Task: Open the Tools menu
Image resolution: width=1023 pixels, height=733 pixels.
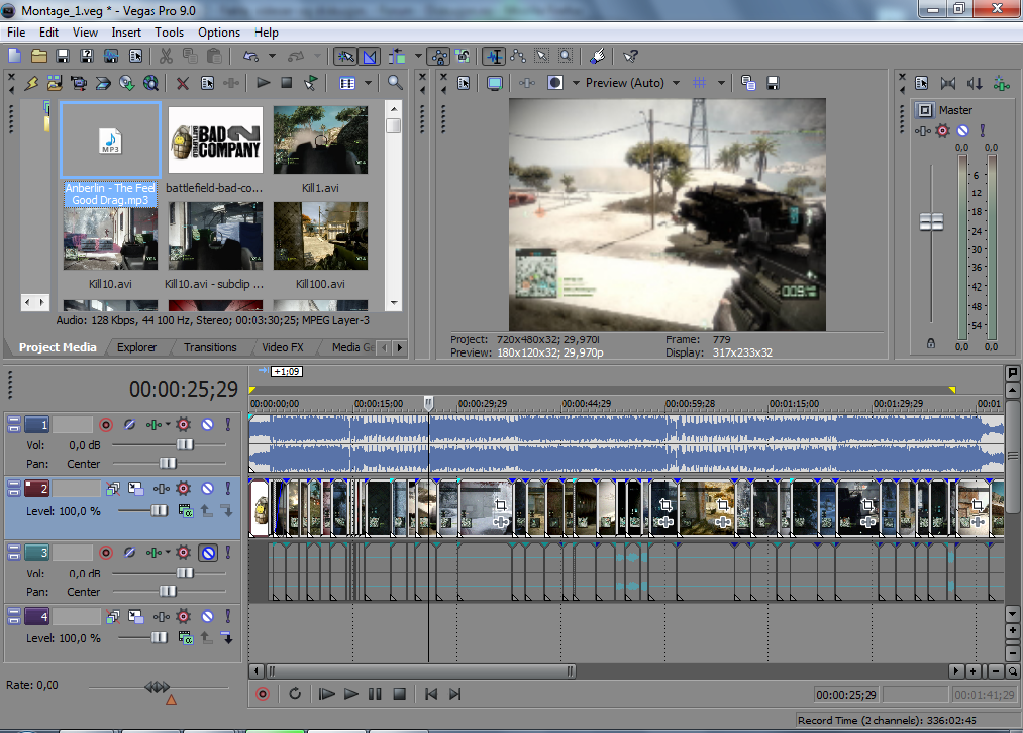Action: pyautogui.click(x=169, y=32)
